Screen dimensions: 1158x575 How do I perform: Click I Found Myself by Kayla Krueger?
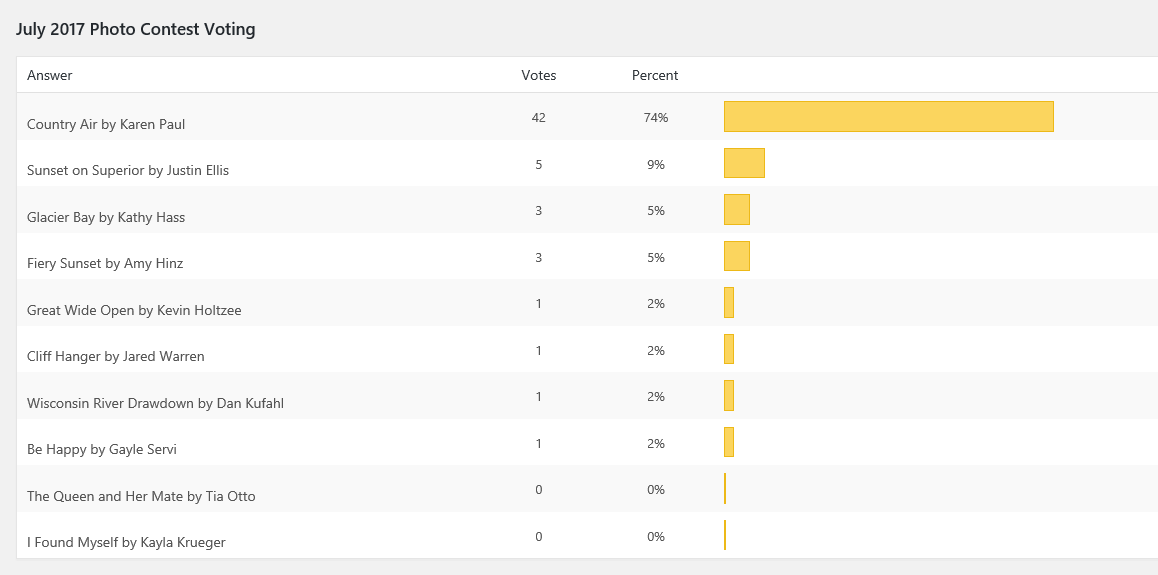click(126, 542)
